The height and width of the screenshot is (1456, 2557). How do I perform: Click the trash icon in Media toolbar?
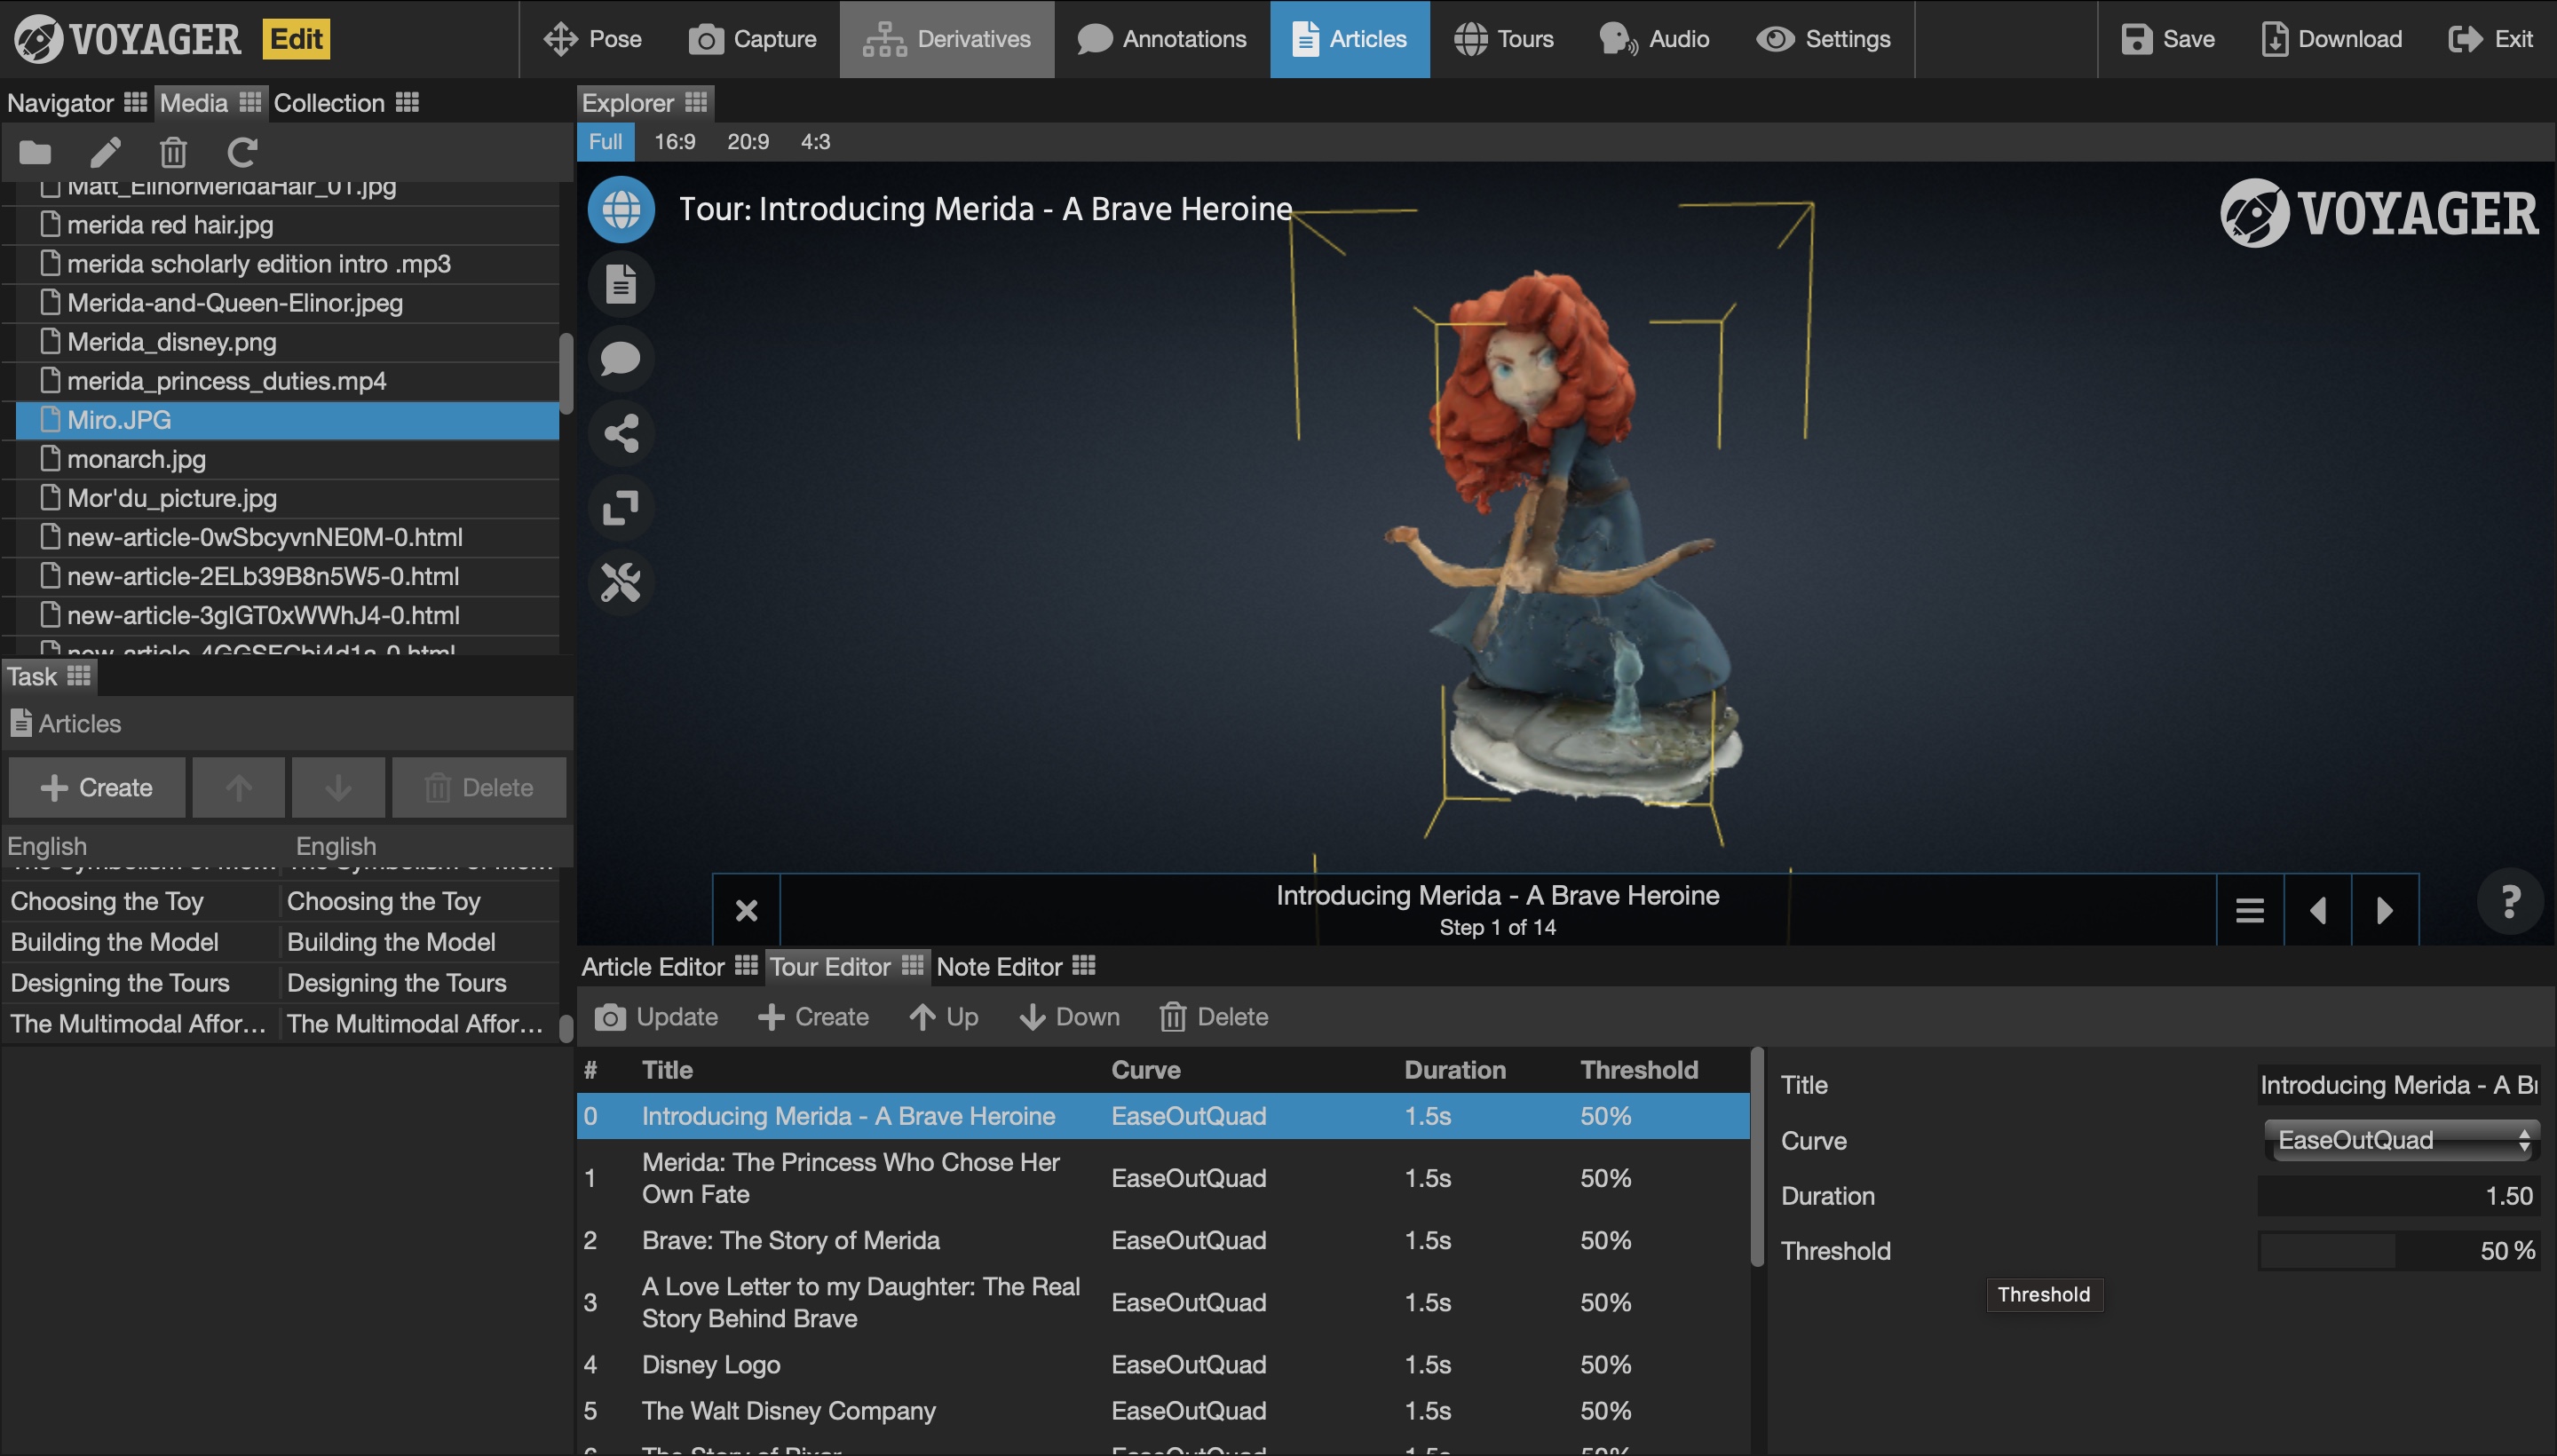[x=173, y=152]
